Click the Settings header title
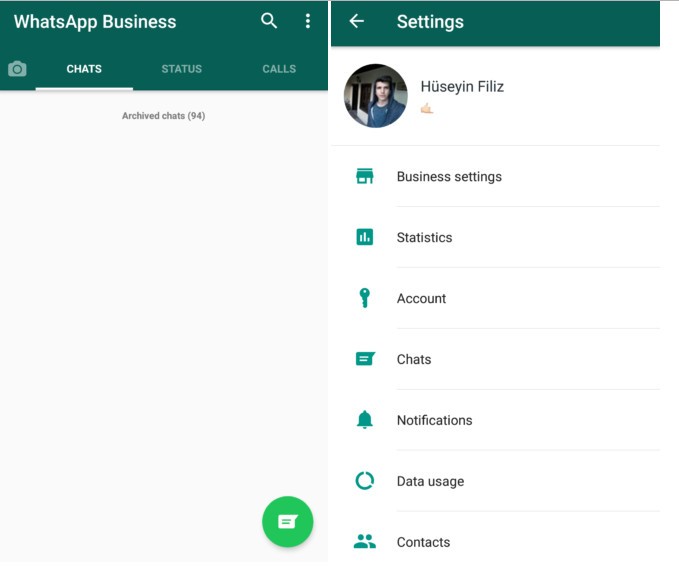679x567 pixels. click(x=430, y=22)
